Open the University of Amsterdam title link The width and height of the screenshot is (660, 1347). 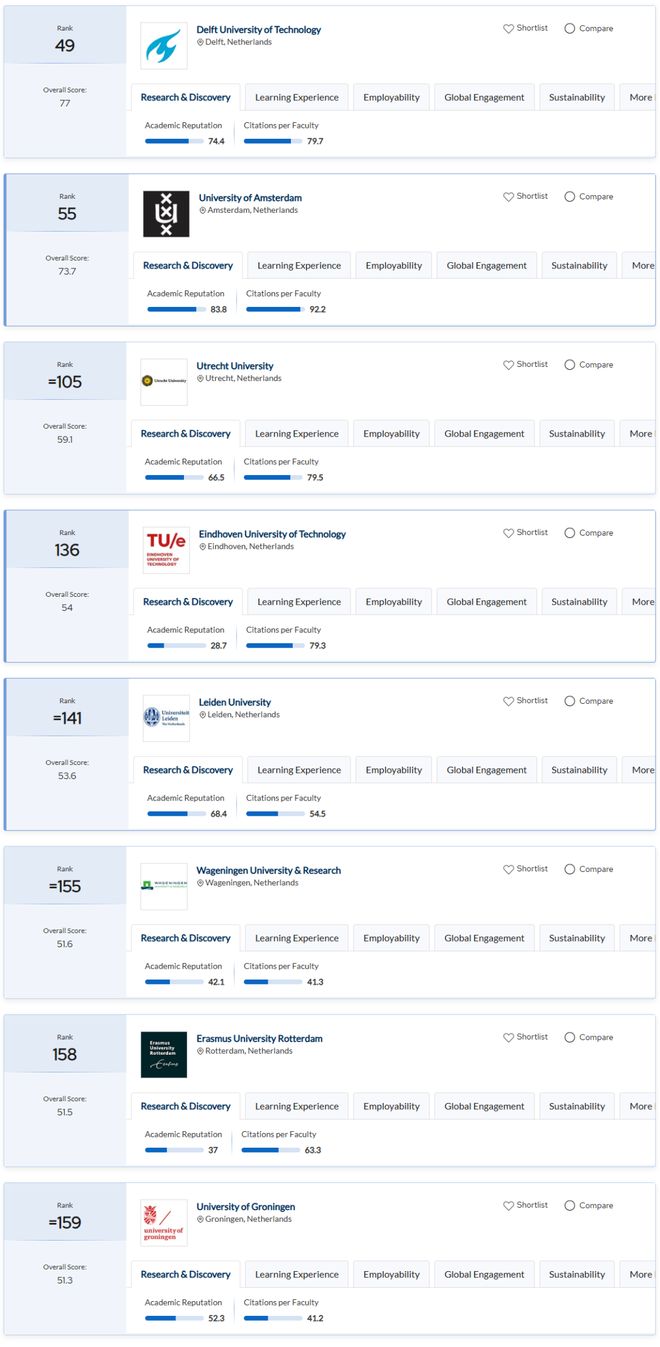click(250, 198)
